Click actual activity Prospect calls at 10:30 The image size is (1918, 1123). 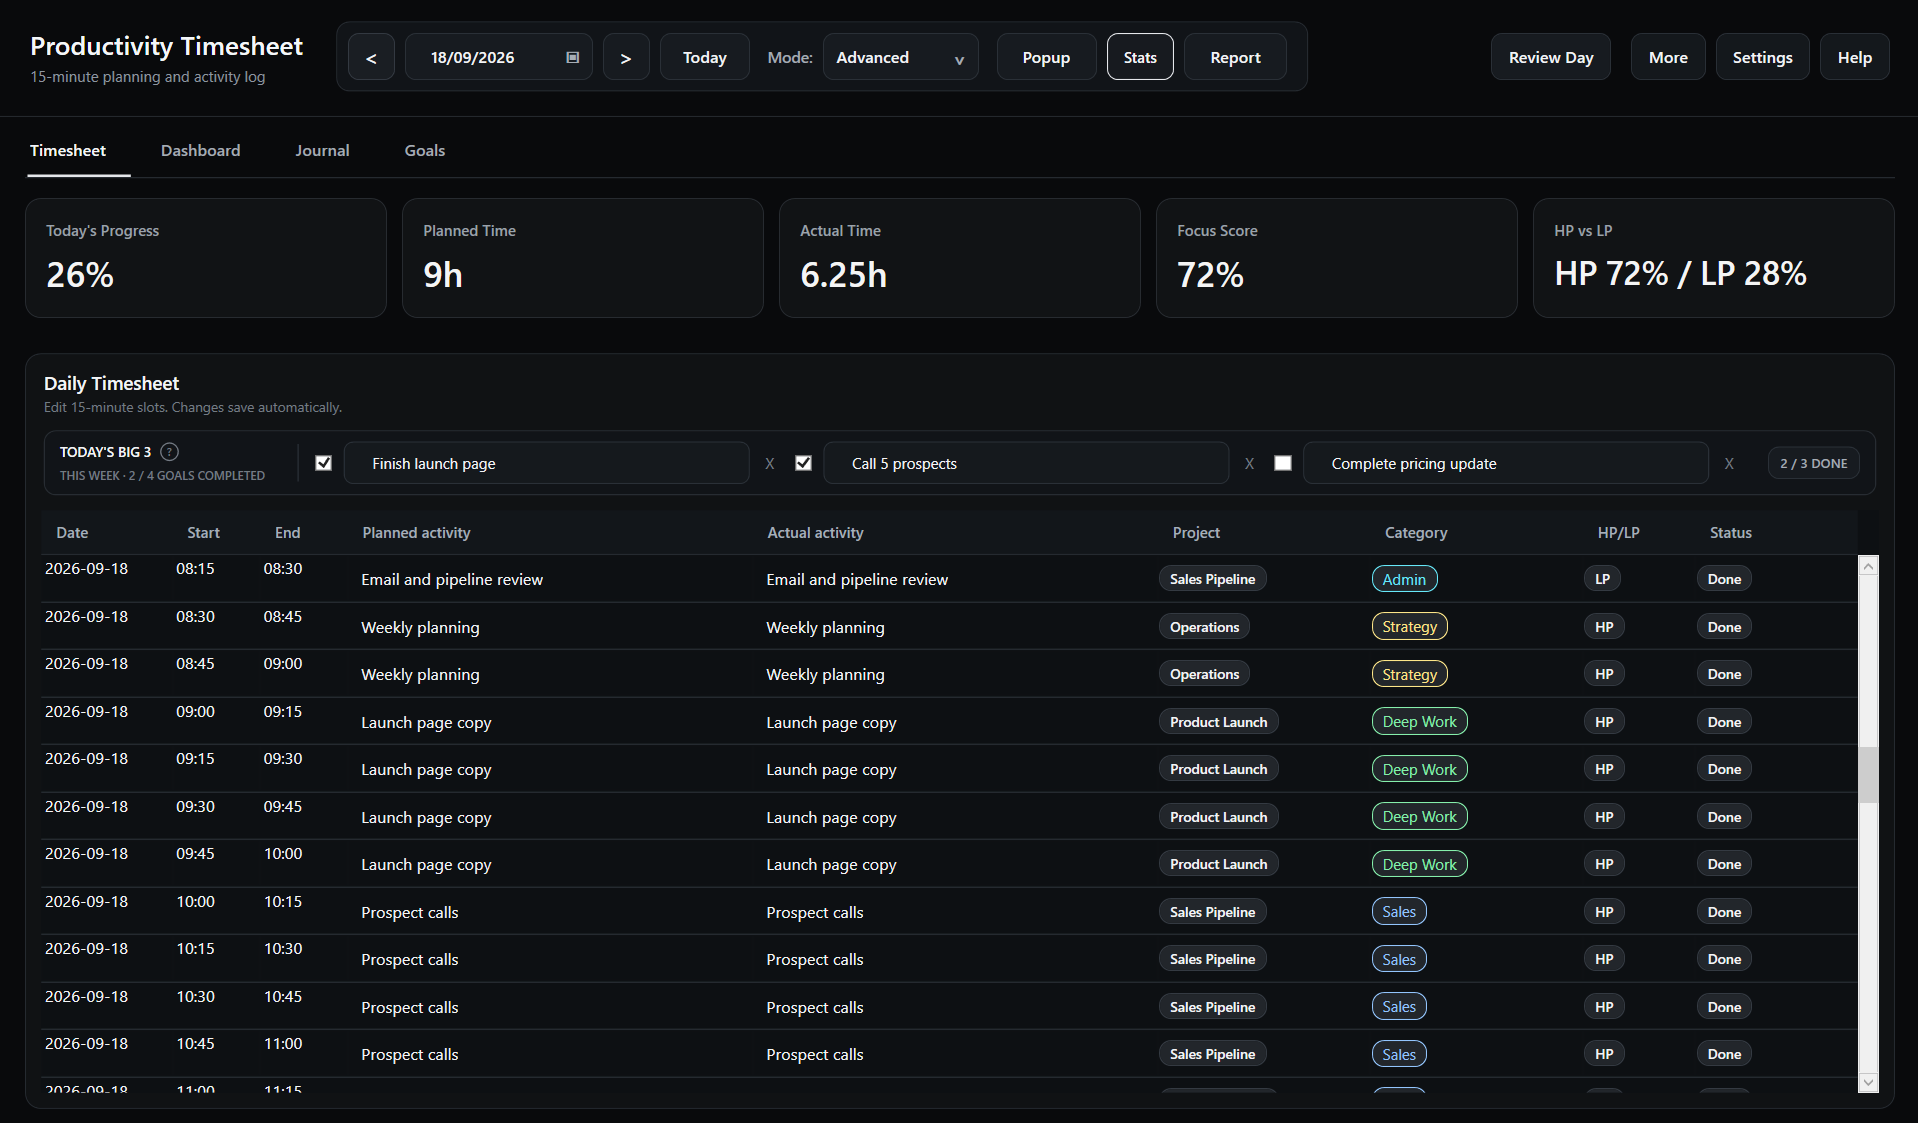[815, 1007]
